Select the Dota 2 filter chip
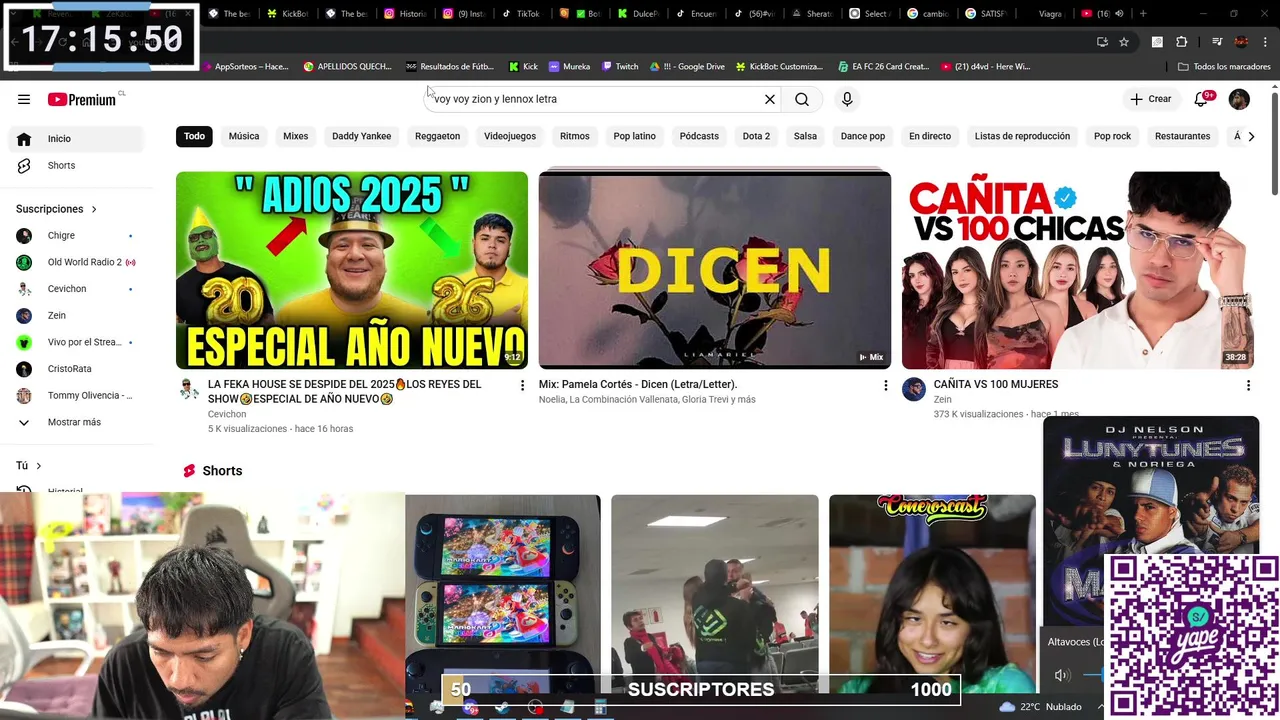 (756, 136)
